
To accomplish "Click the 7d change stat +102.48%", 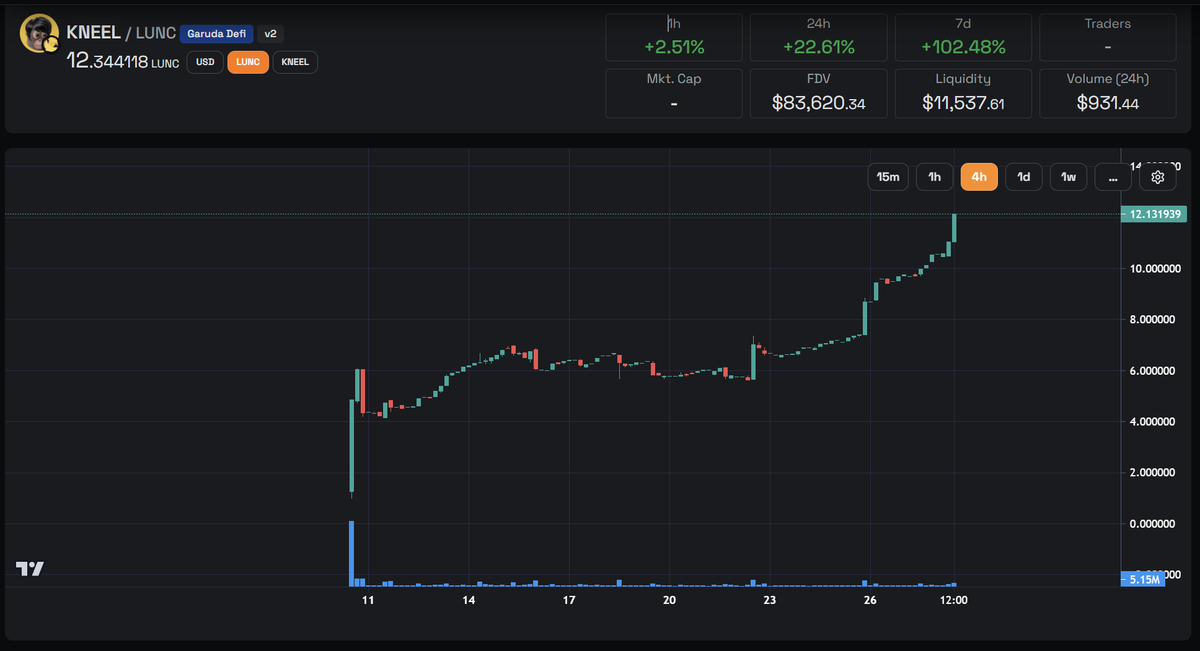I will [x=963, y=38].
